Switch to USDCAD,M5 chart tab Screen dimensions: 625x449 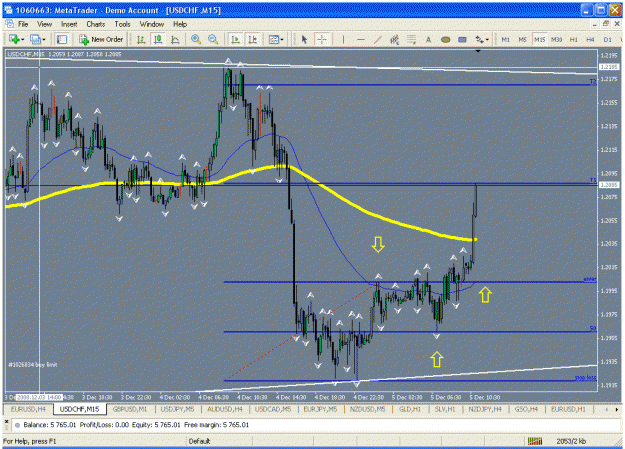click(273, 409)
